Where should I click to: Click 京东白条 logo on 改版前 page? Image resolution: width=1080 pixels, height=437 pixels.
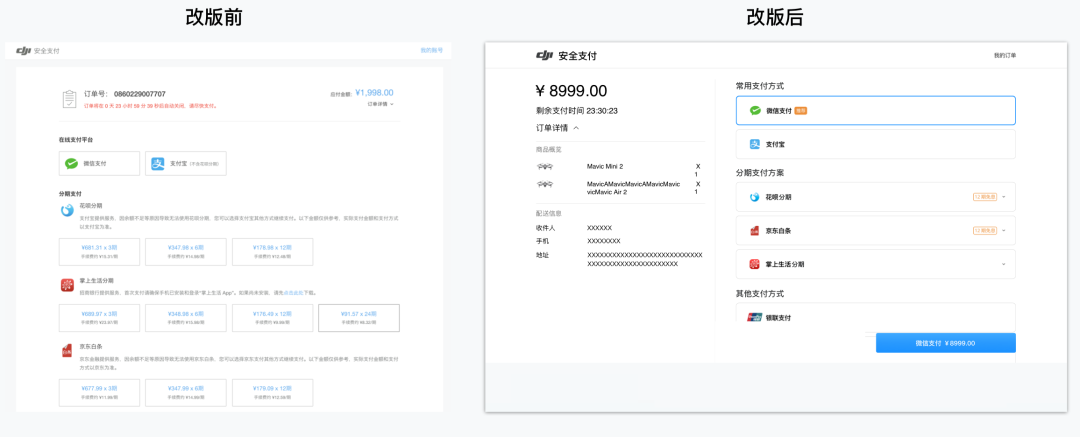coord(67,352)
